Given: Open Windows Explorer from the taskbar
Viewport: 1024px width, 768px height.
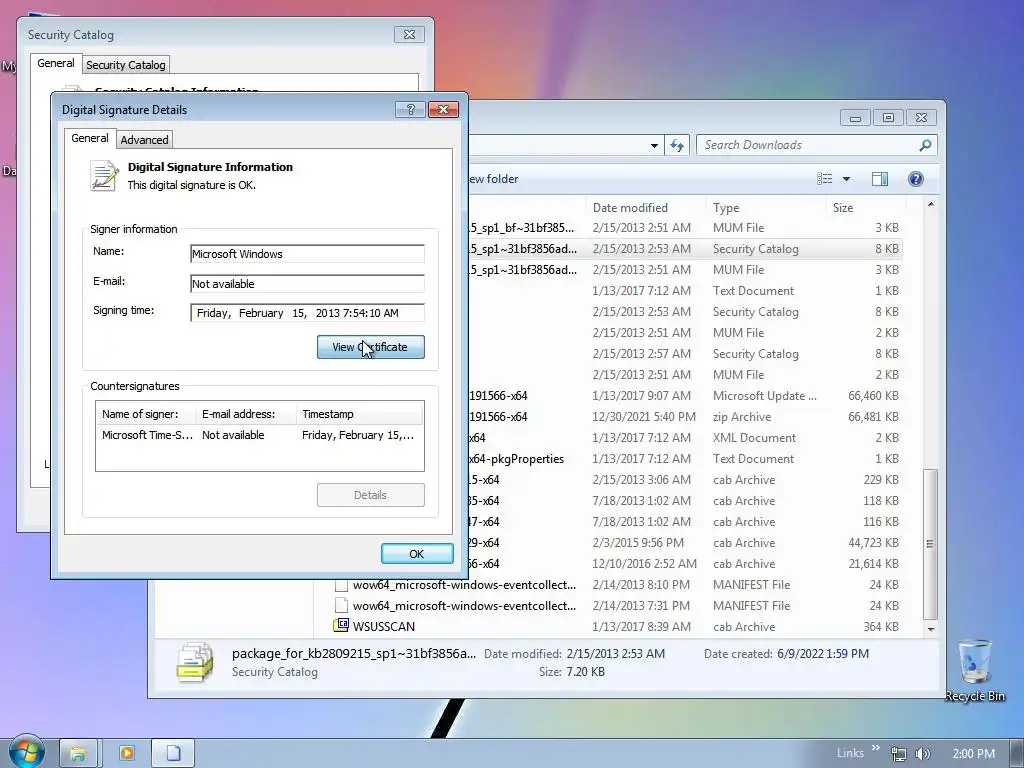Looking at the screenshot, I should pyautogui.click(x=78, y=753).
